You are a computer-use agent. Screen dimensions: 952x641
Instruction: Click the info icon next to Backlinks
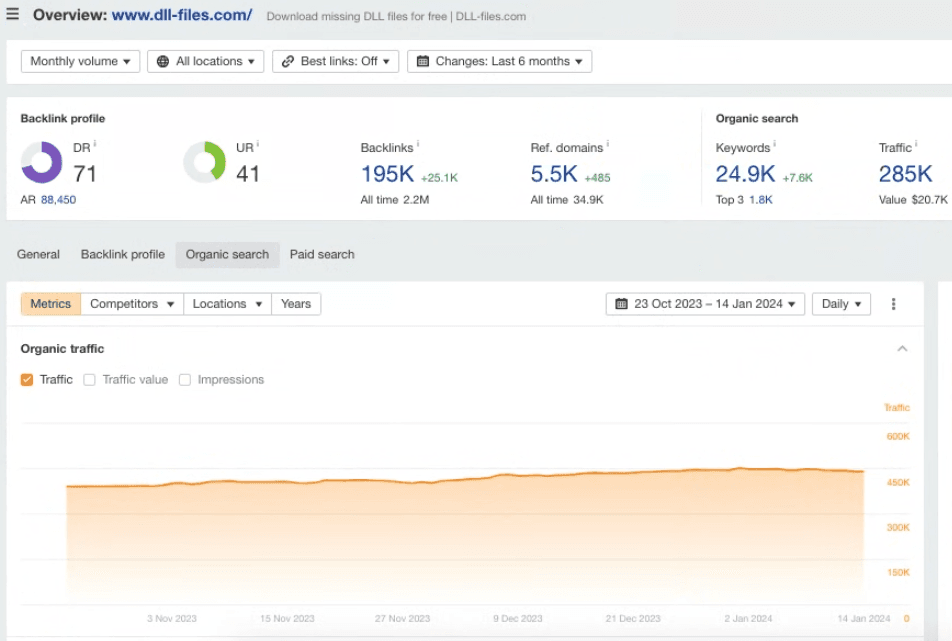(418, 146)
